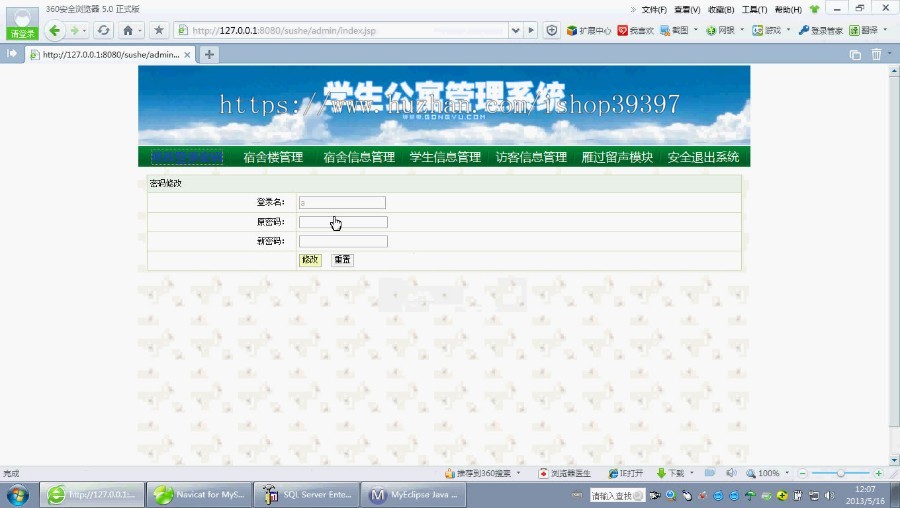The image size is (900, 508).
Task: Click the shield security icon beside address bar
Action: [552, 30]
